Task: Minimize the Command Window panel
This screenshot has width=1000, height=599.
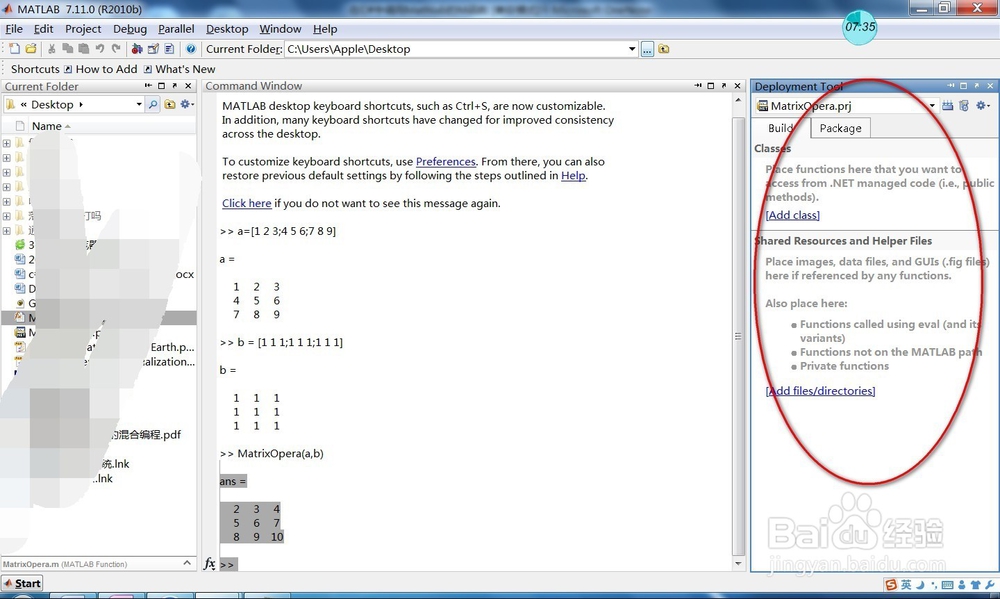Action: pos(698,85)
